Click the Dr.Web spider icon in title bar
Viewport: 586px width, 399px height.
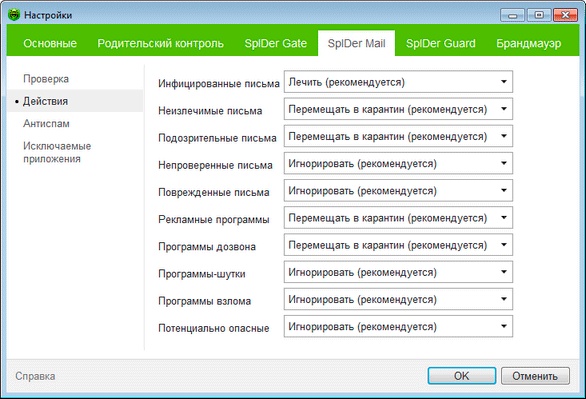click(x=14, y=15)
